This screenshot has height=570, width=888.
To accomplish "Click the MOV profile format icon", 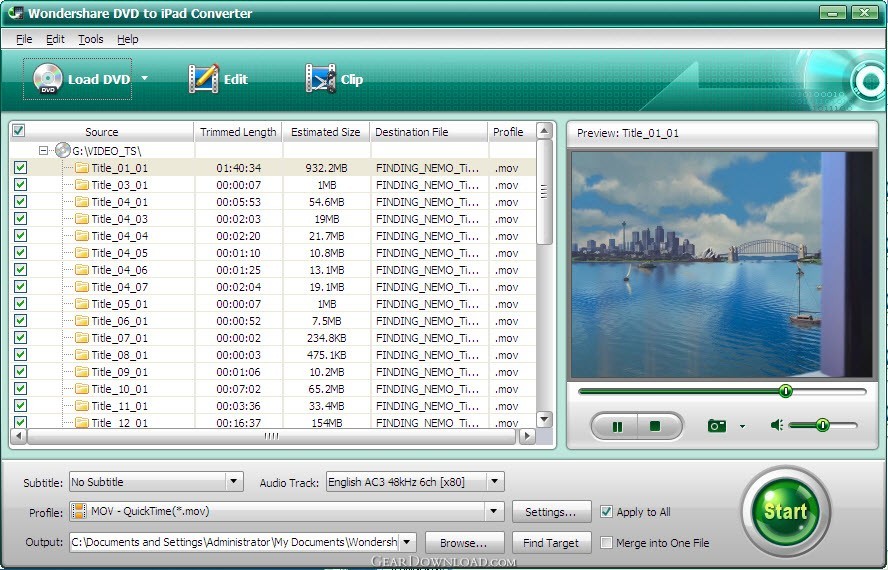I will (x=79, y=511).
